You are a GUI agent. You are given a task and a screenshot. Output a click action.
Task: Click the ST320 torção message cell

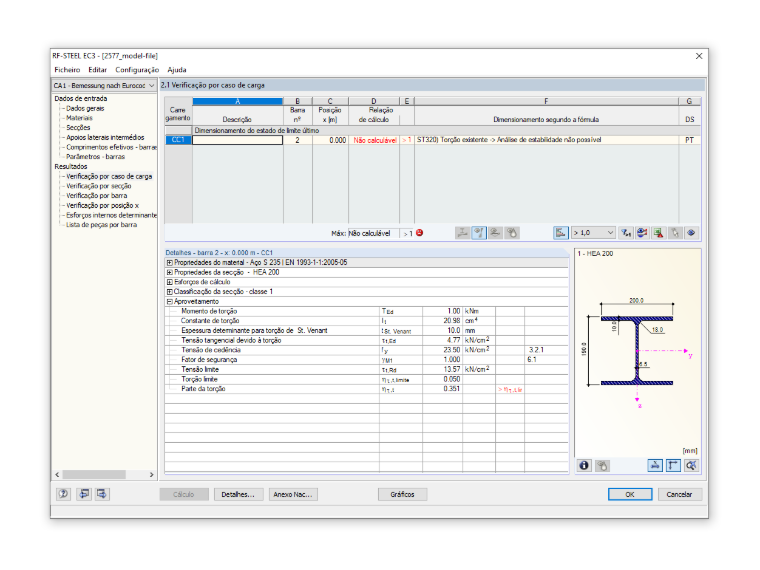pos(546,140)
